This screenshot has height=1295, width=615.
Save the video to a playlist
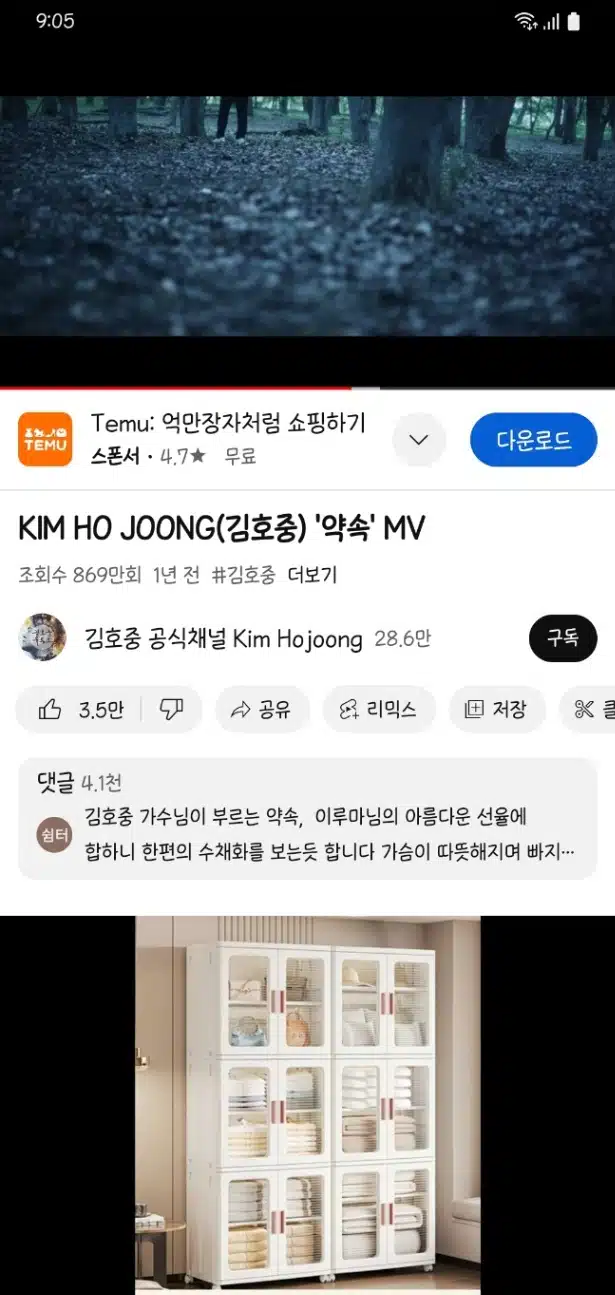[496, 710]
